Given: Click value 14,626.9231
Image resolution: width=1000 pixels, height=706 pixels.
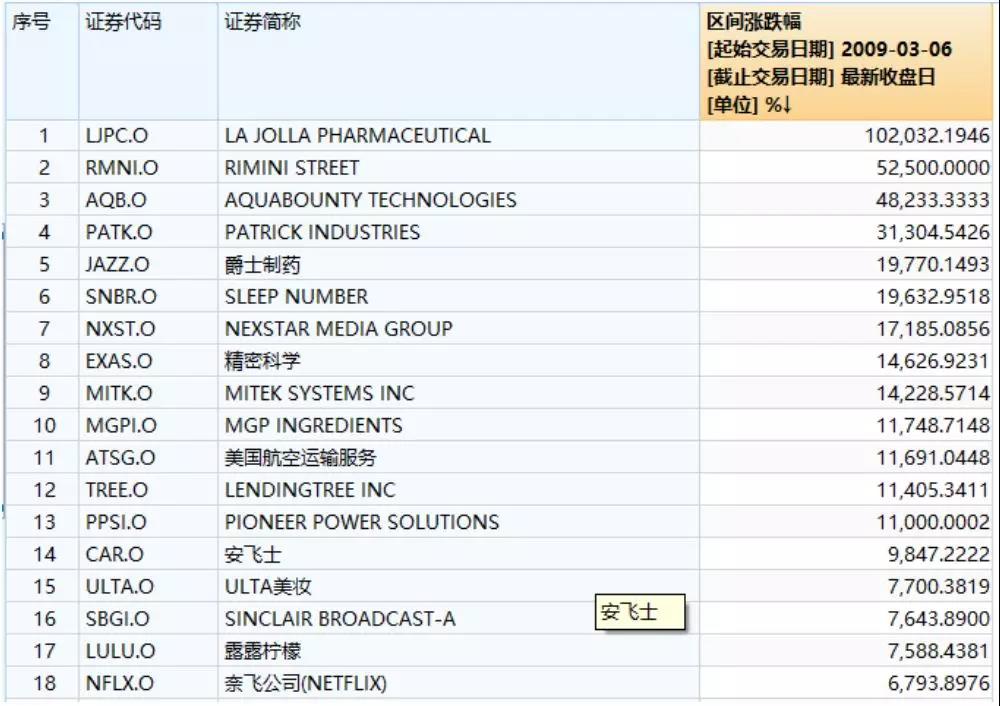Looking at the screenshot, I should pyautogui.click(x=932, y=361).
